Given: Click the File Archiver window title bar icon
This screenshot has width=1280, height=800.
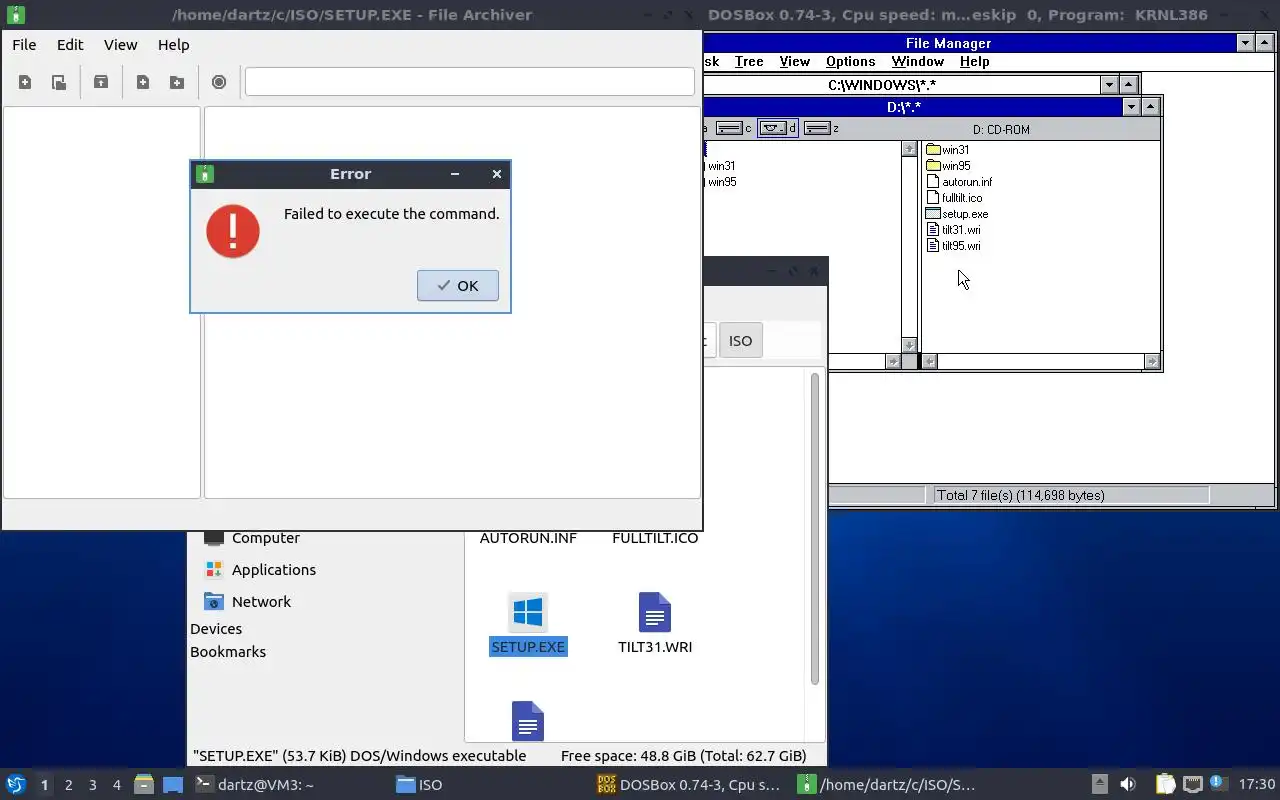Looking at the screenshot, I should point(15,15).
